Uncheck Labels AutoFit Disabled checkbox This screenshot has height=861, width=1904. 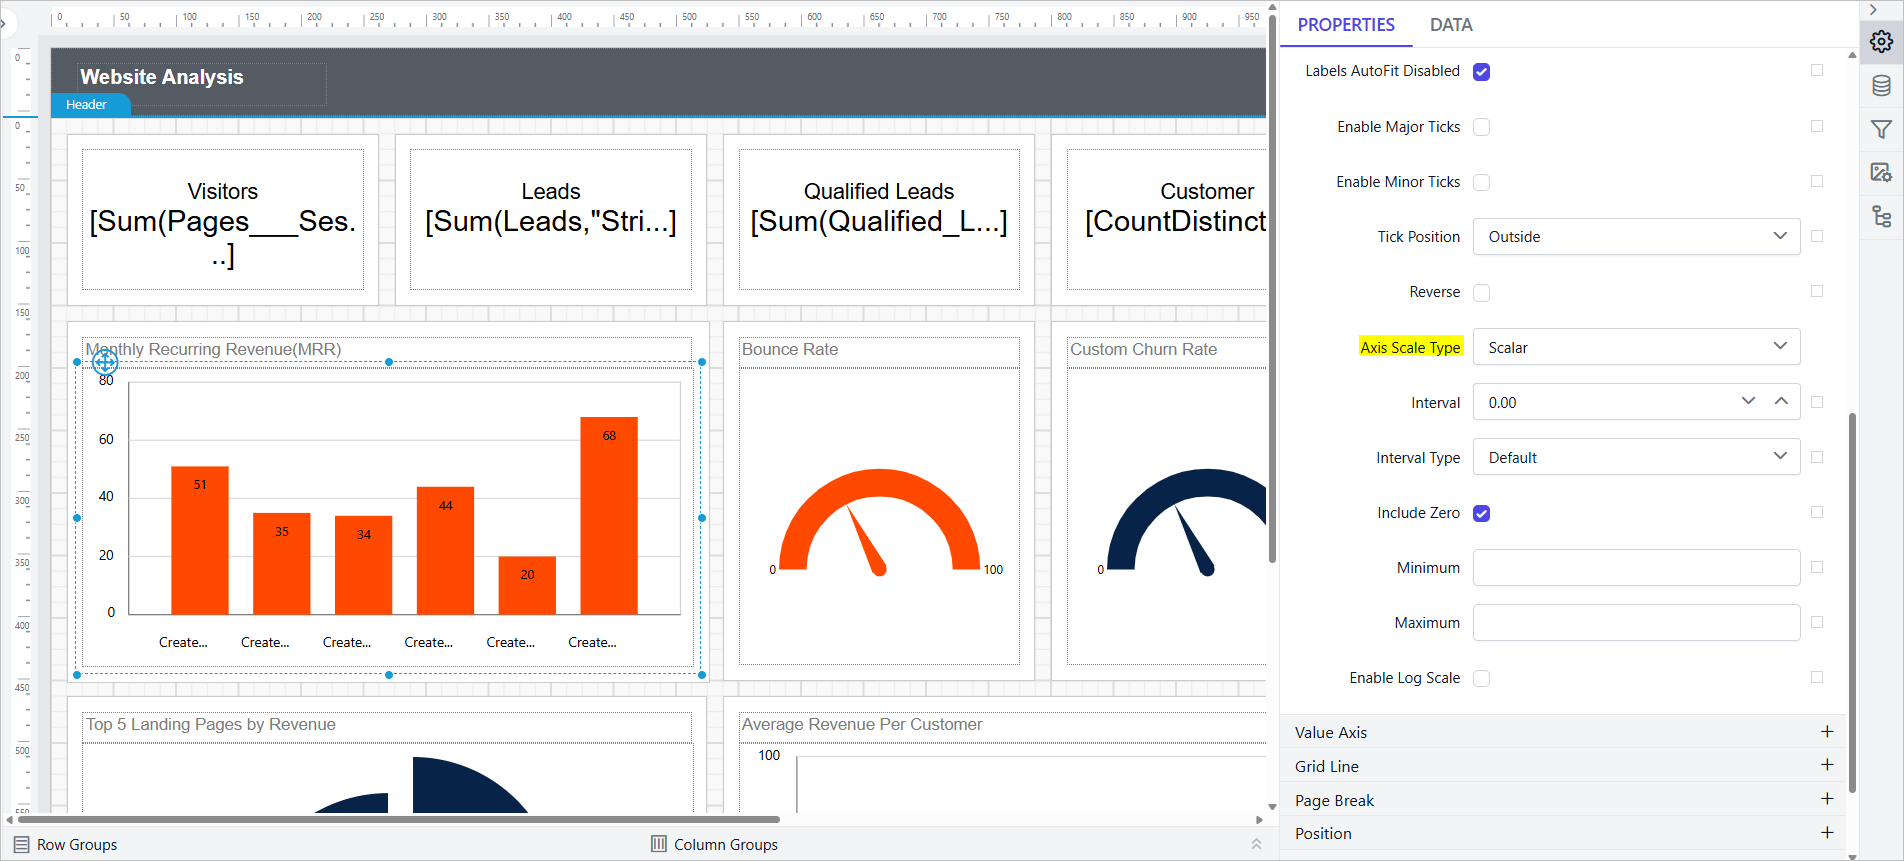click(1481, 72)
